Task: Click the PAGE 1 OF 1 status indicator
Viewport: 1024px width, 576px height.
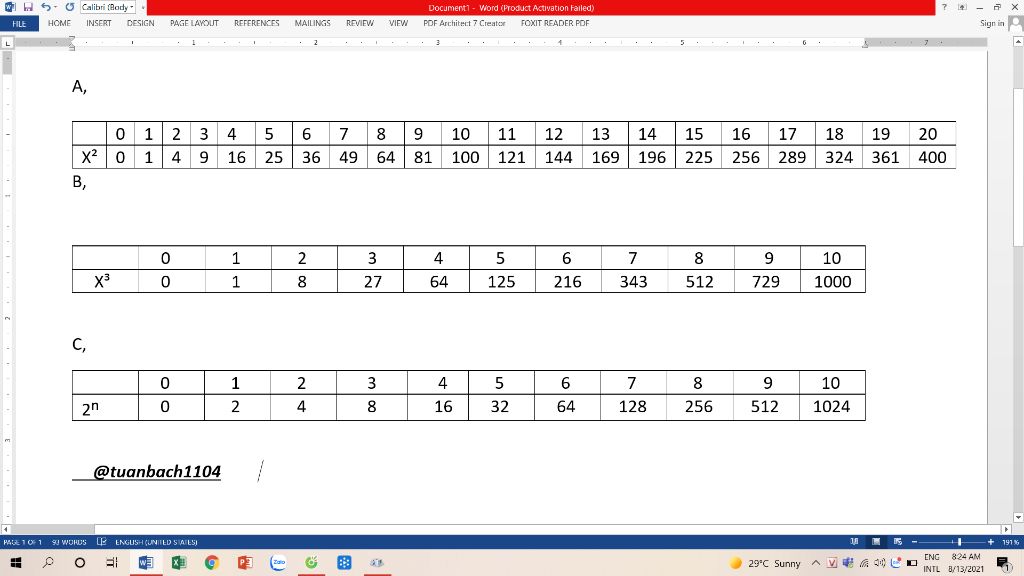Action: point(23,542)
